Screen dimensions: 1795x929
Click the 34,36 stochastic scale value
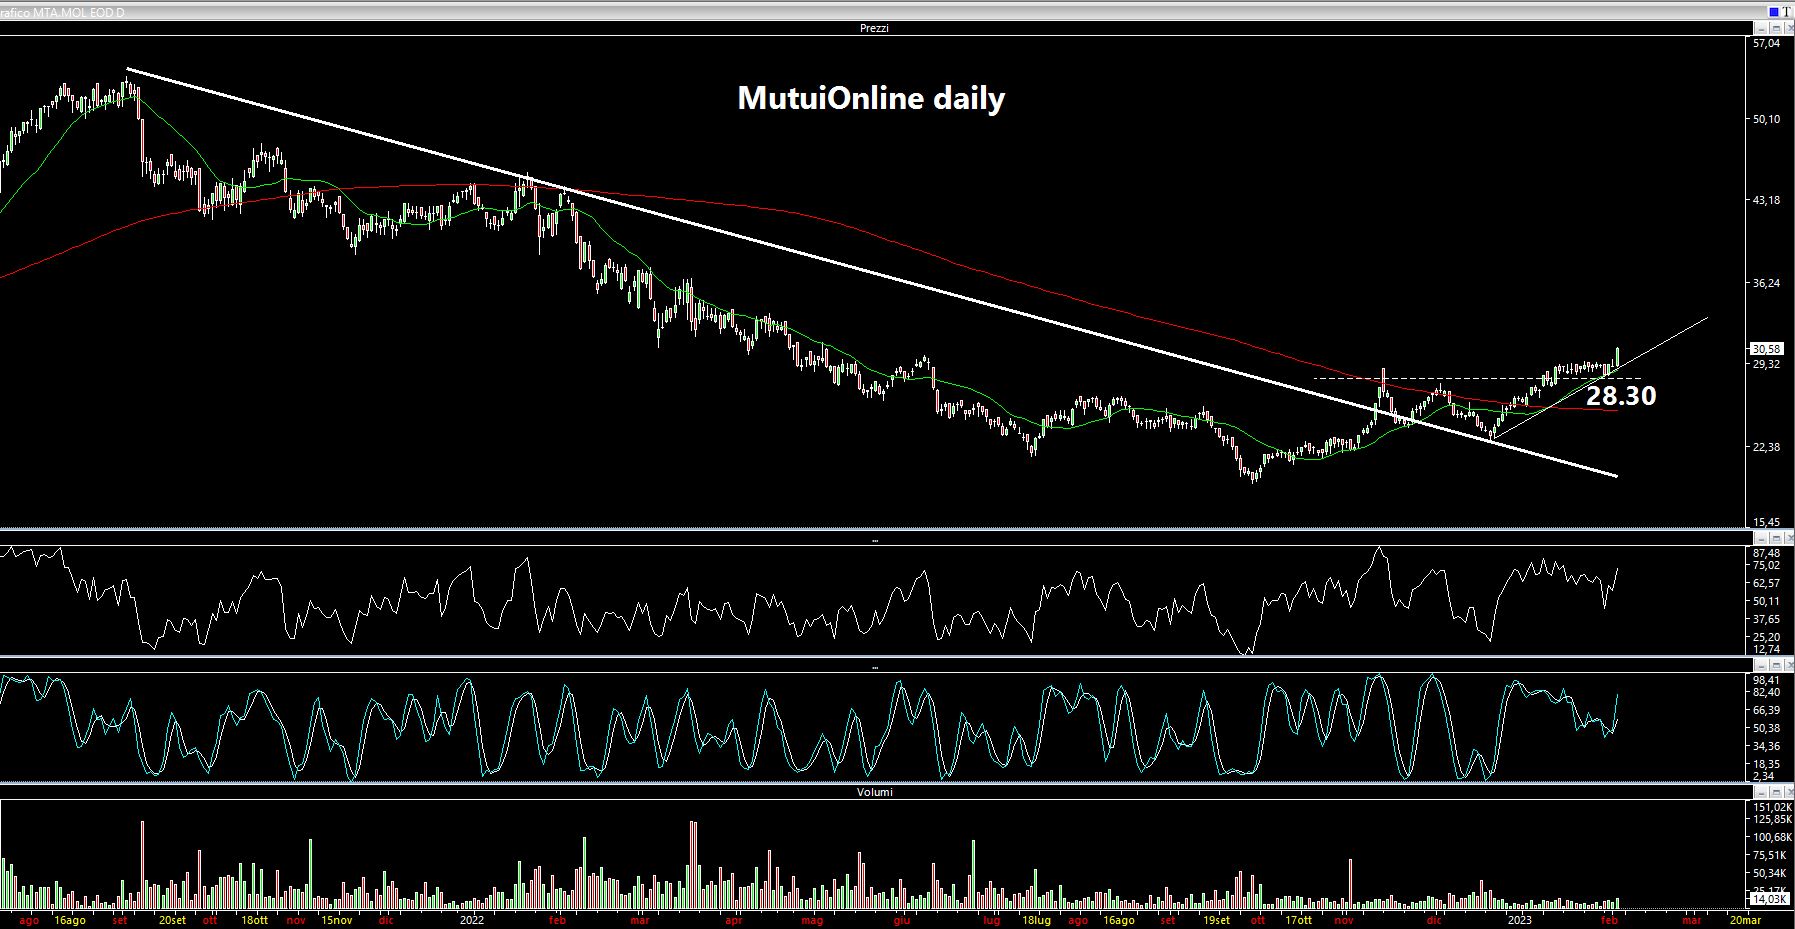click(1766, 746)
